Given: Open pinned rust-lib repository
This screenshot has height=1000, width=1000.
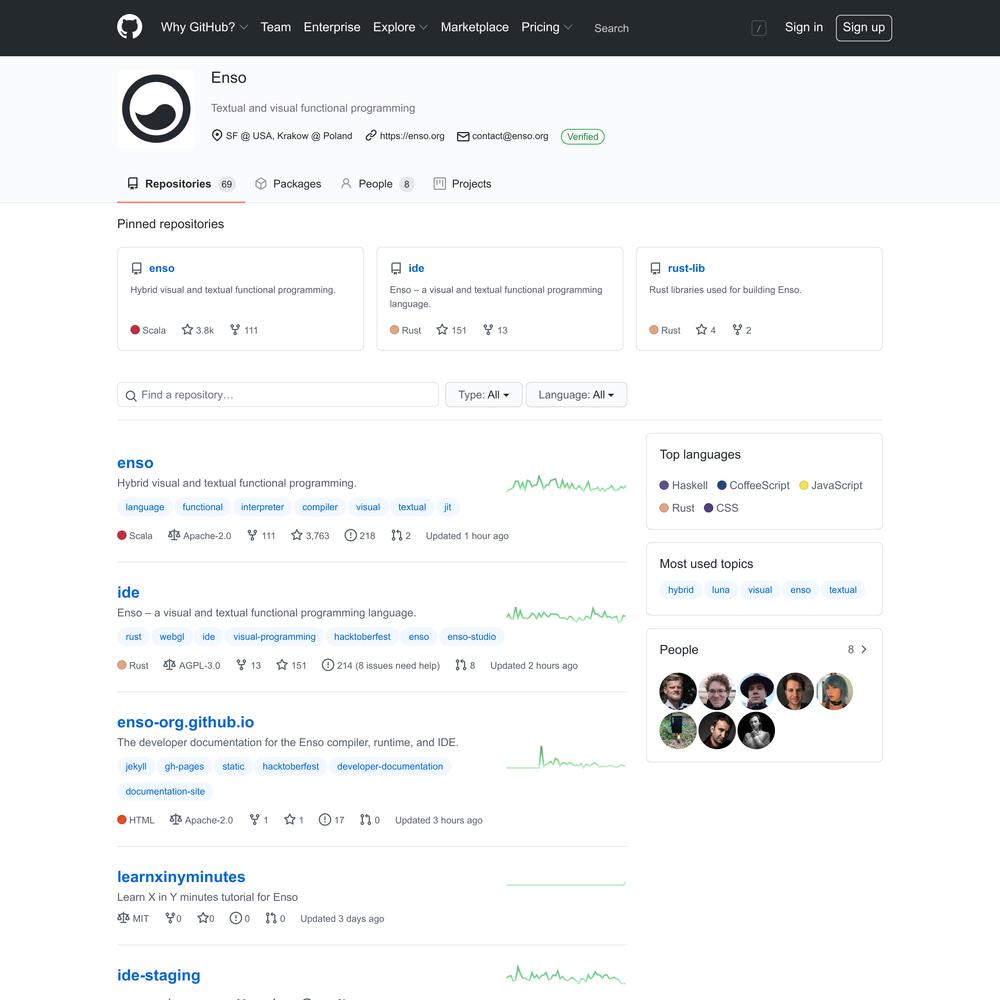Looking at the screenshot, I should coord(686,268).
